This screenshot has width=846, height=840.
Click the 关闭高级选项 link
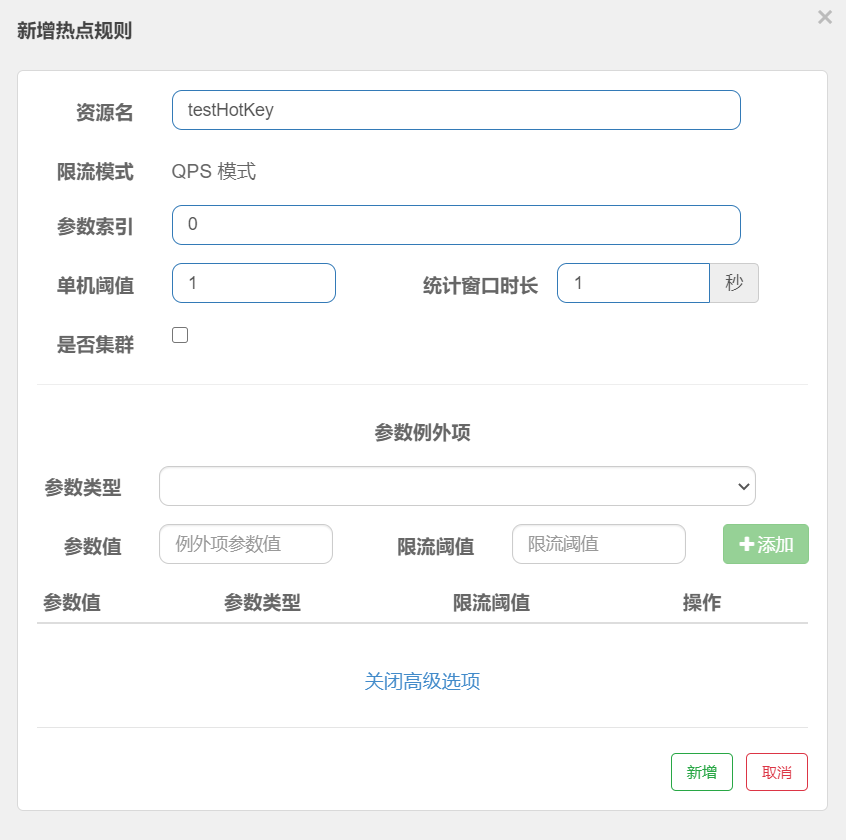click(x=423, y=681)
